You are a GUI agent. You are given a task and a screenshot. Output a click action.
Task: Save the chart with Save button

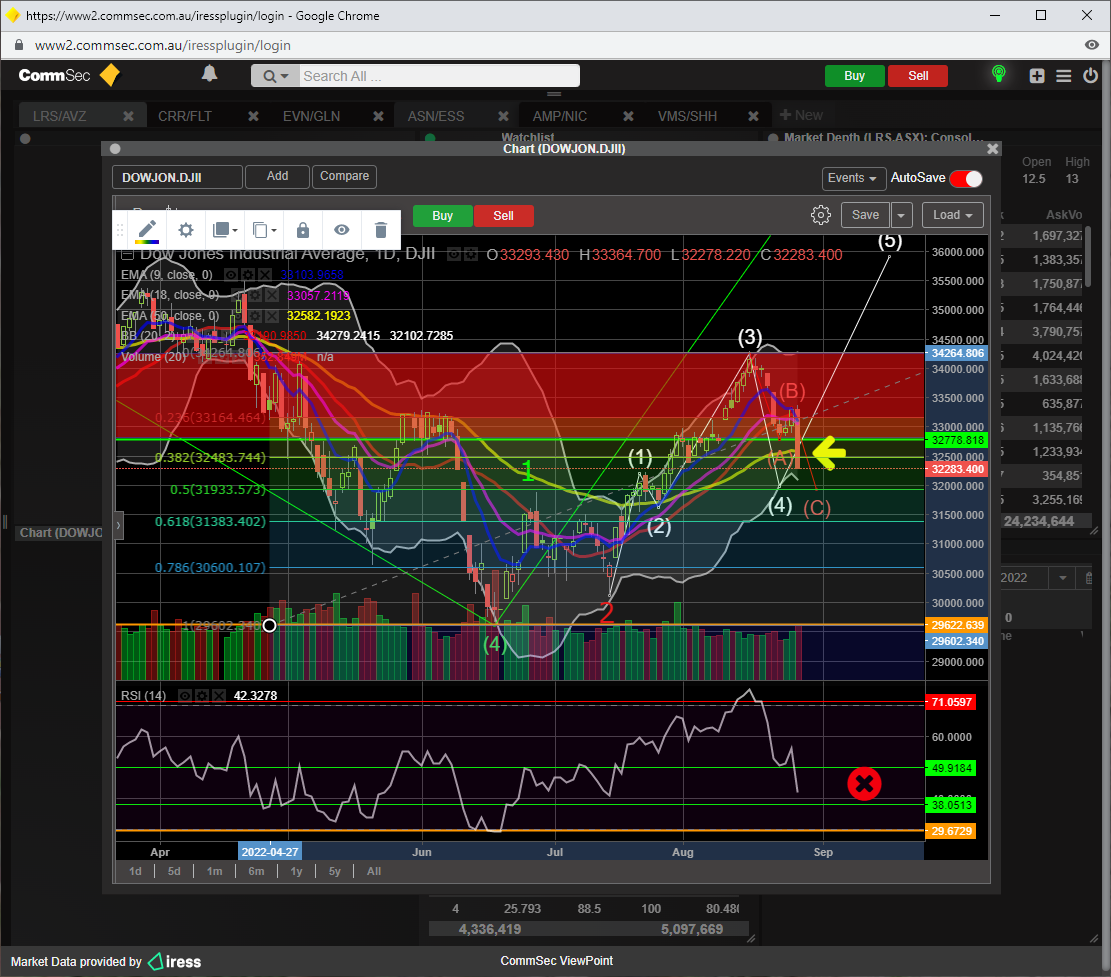(x=865, y=215)
